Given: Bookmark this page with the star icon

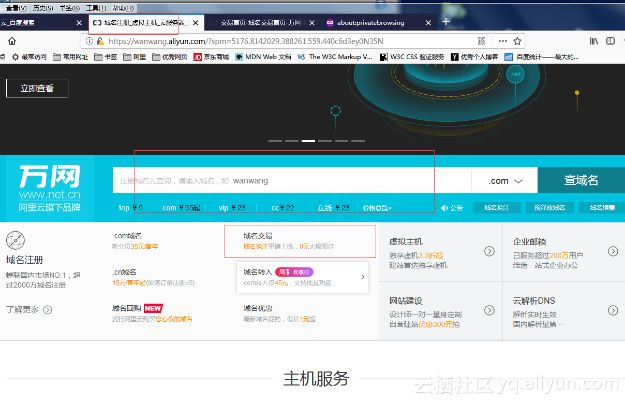Looking at the screenshot, I should (517, 41).
